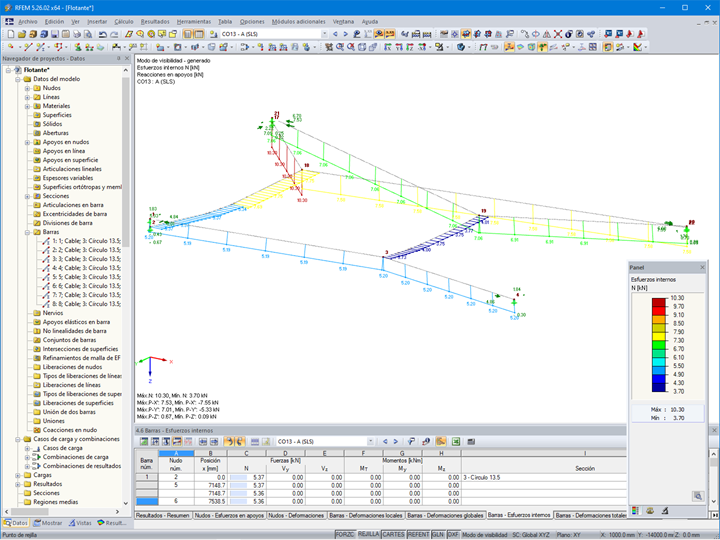Click previous load case arrow in table toolbar
This screenshot has width=720, height=540.
385,441
